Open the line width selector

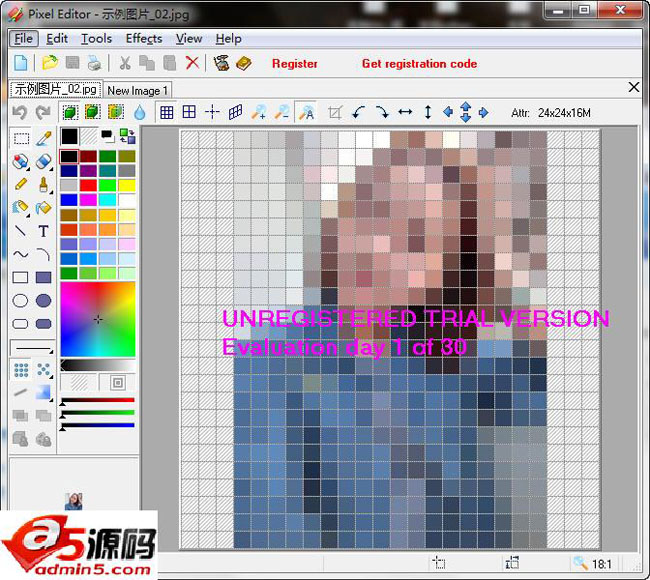pos(32,347)
